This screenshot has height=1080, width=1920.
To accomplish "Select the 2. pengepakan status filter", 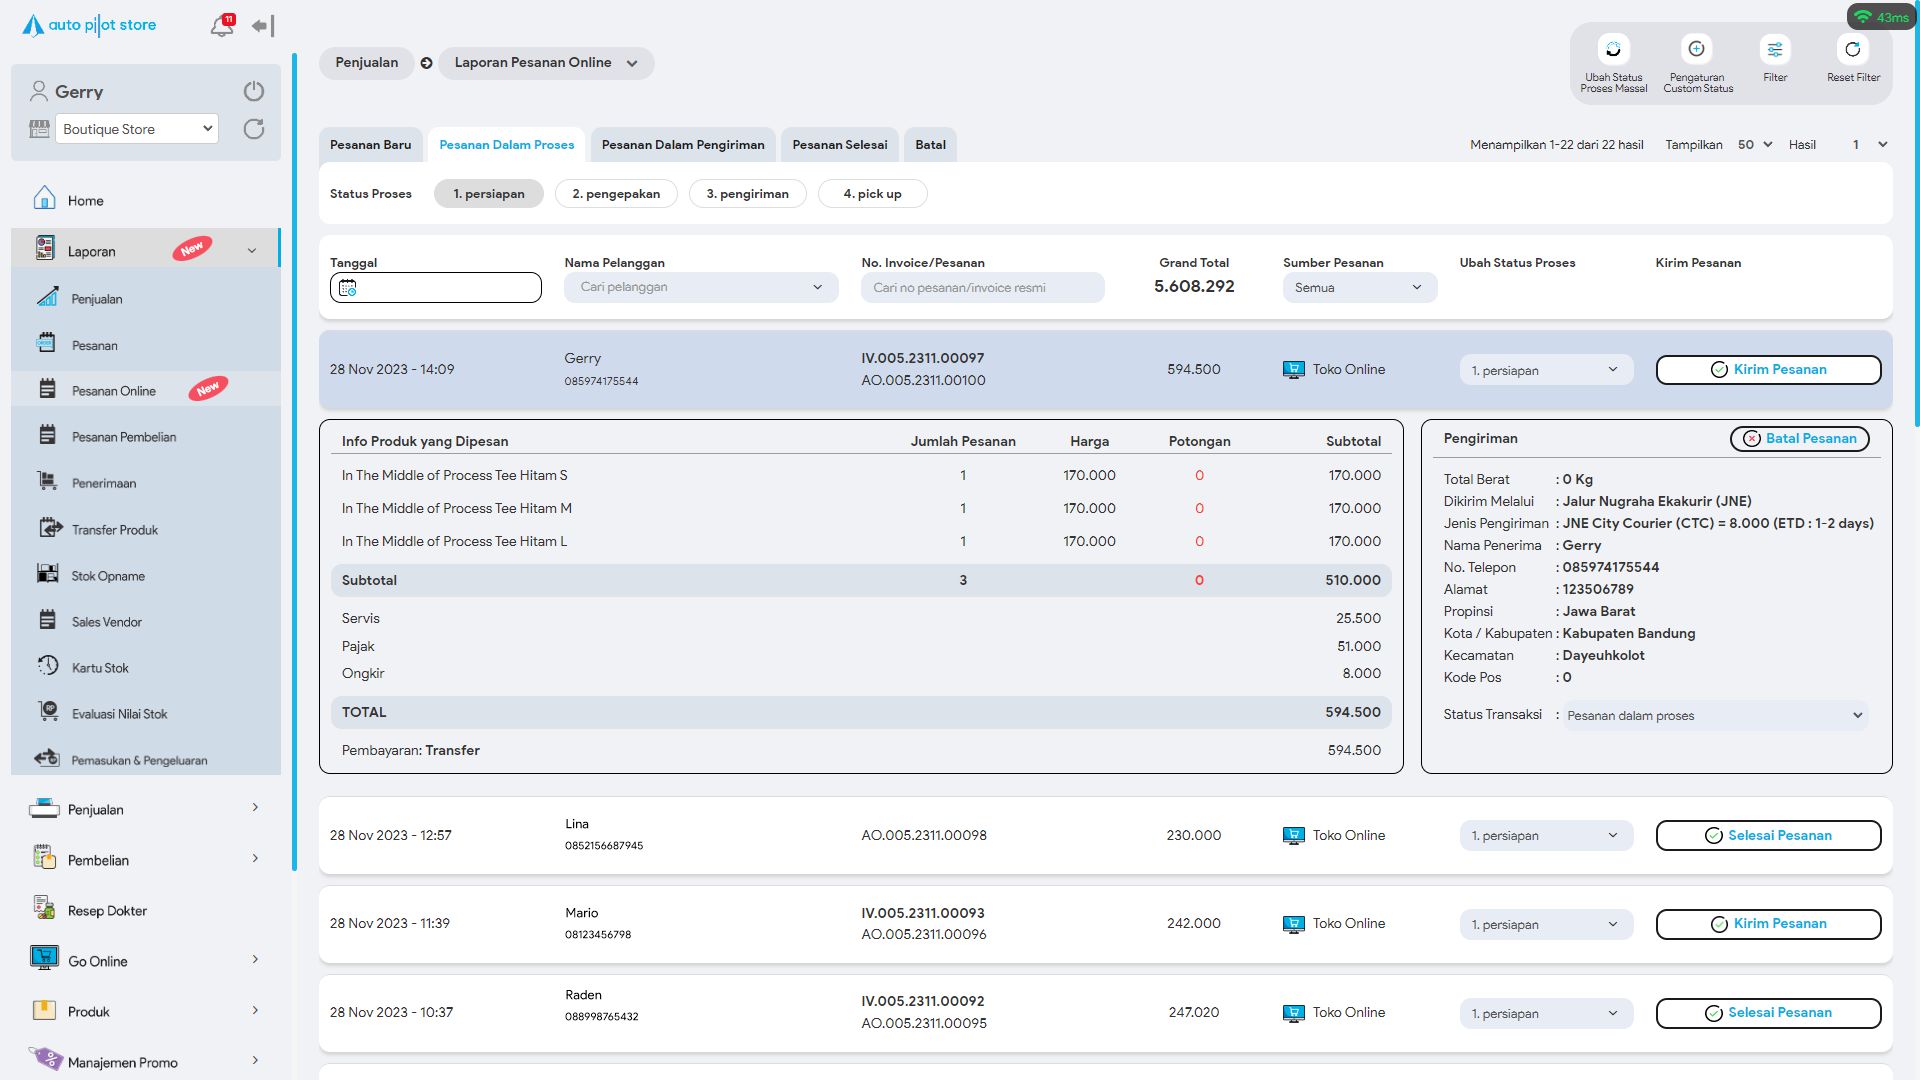I will [x=616, y=194].
